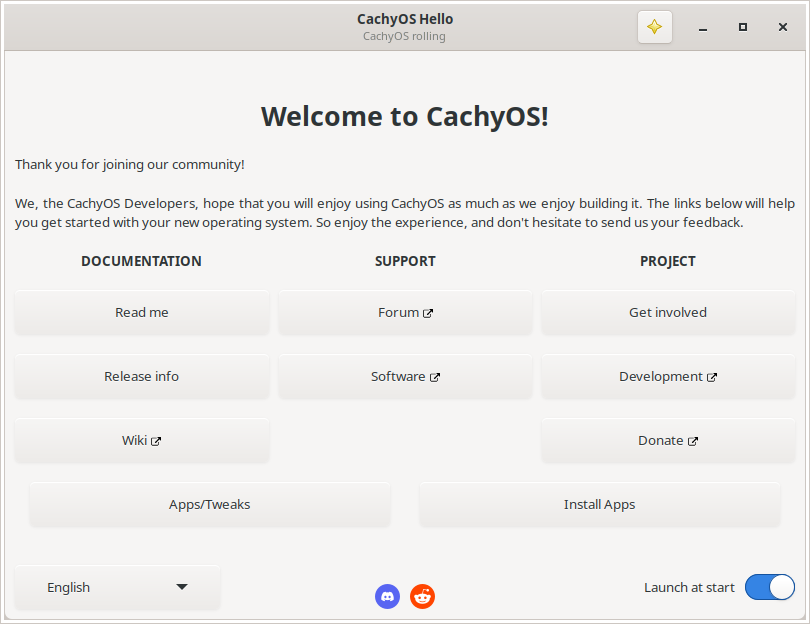The image size is (810, 624).
Task: Open the Discord community icon
Action: click(387, 597)
